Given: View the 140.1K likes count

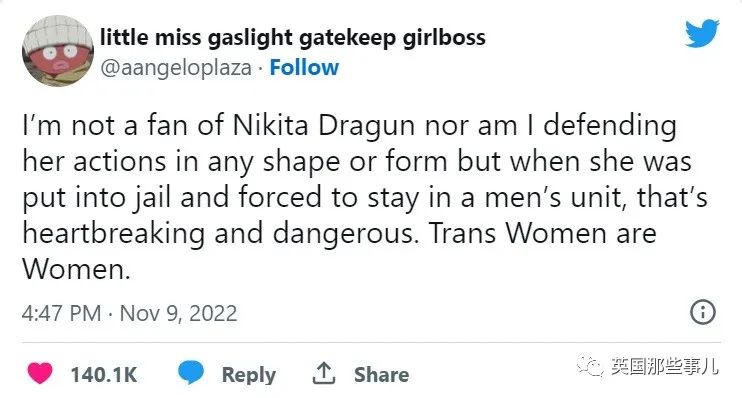Looking at the screenshot, I should click(104, 375).
